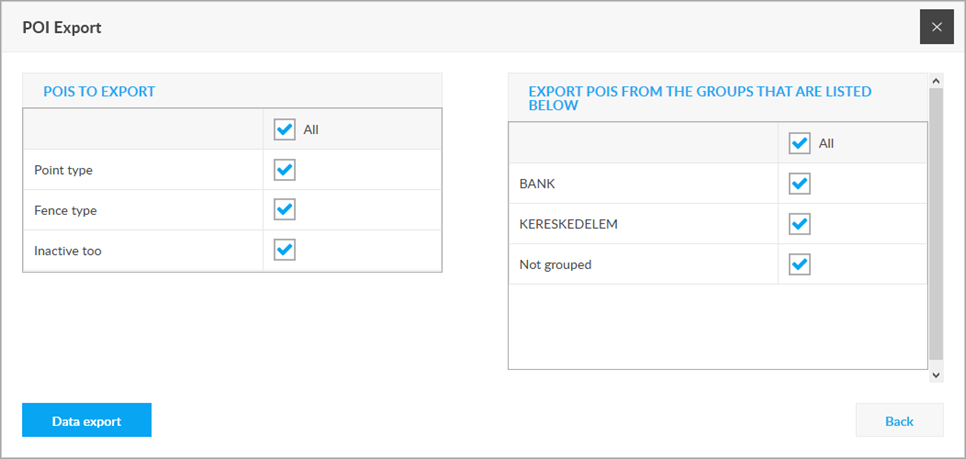Viewport: 966px width, 459px height.
Task: Uncheck the All groups checkbox
Action: (800, 143)
